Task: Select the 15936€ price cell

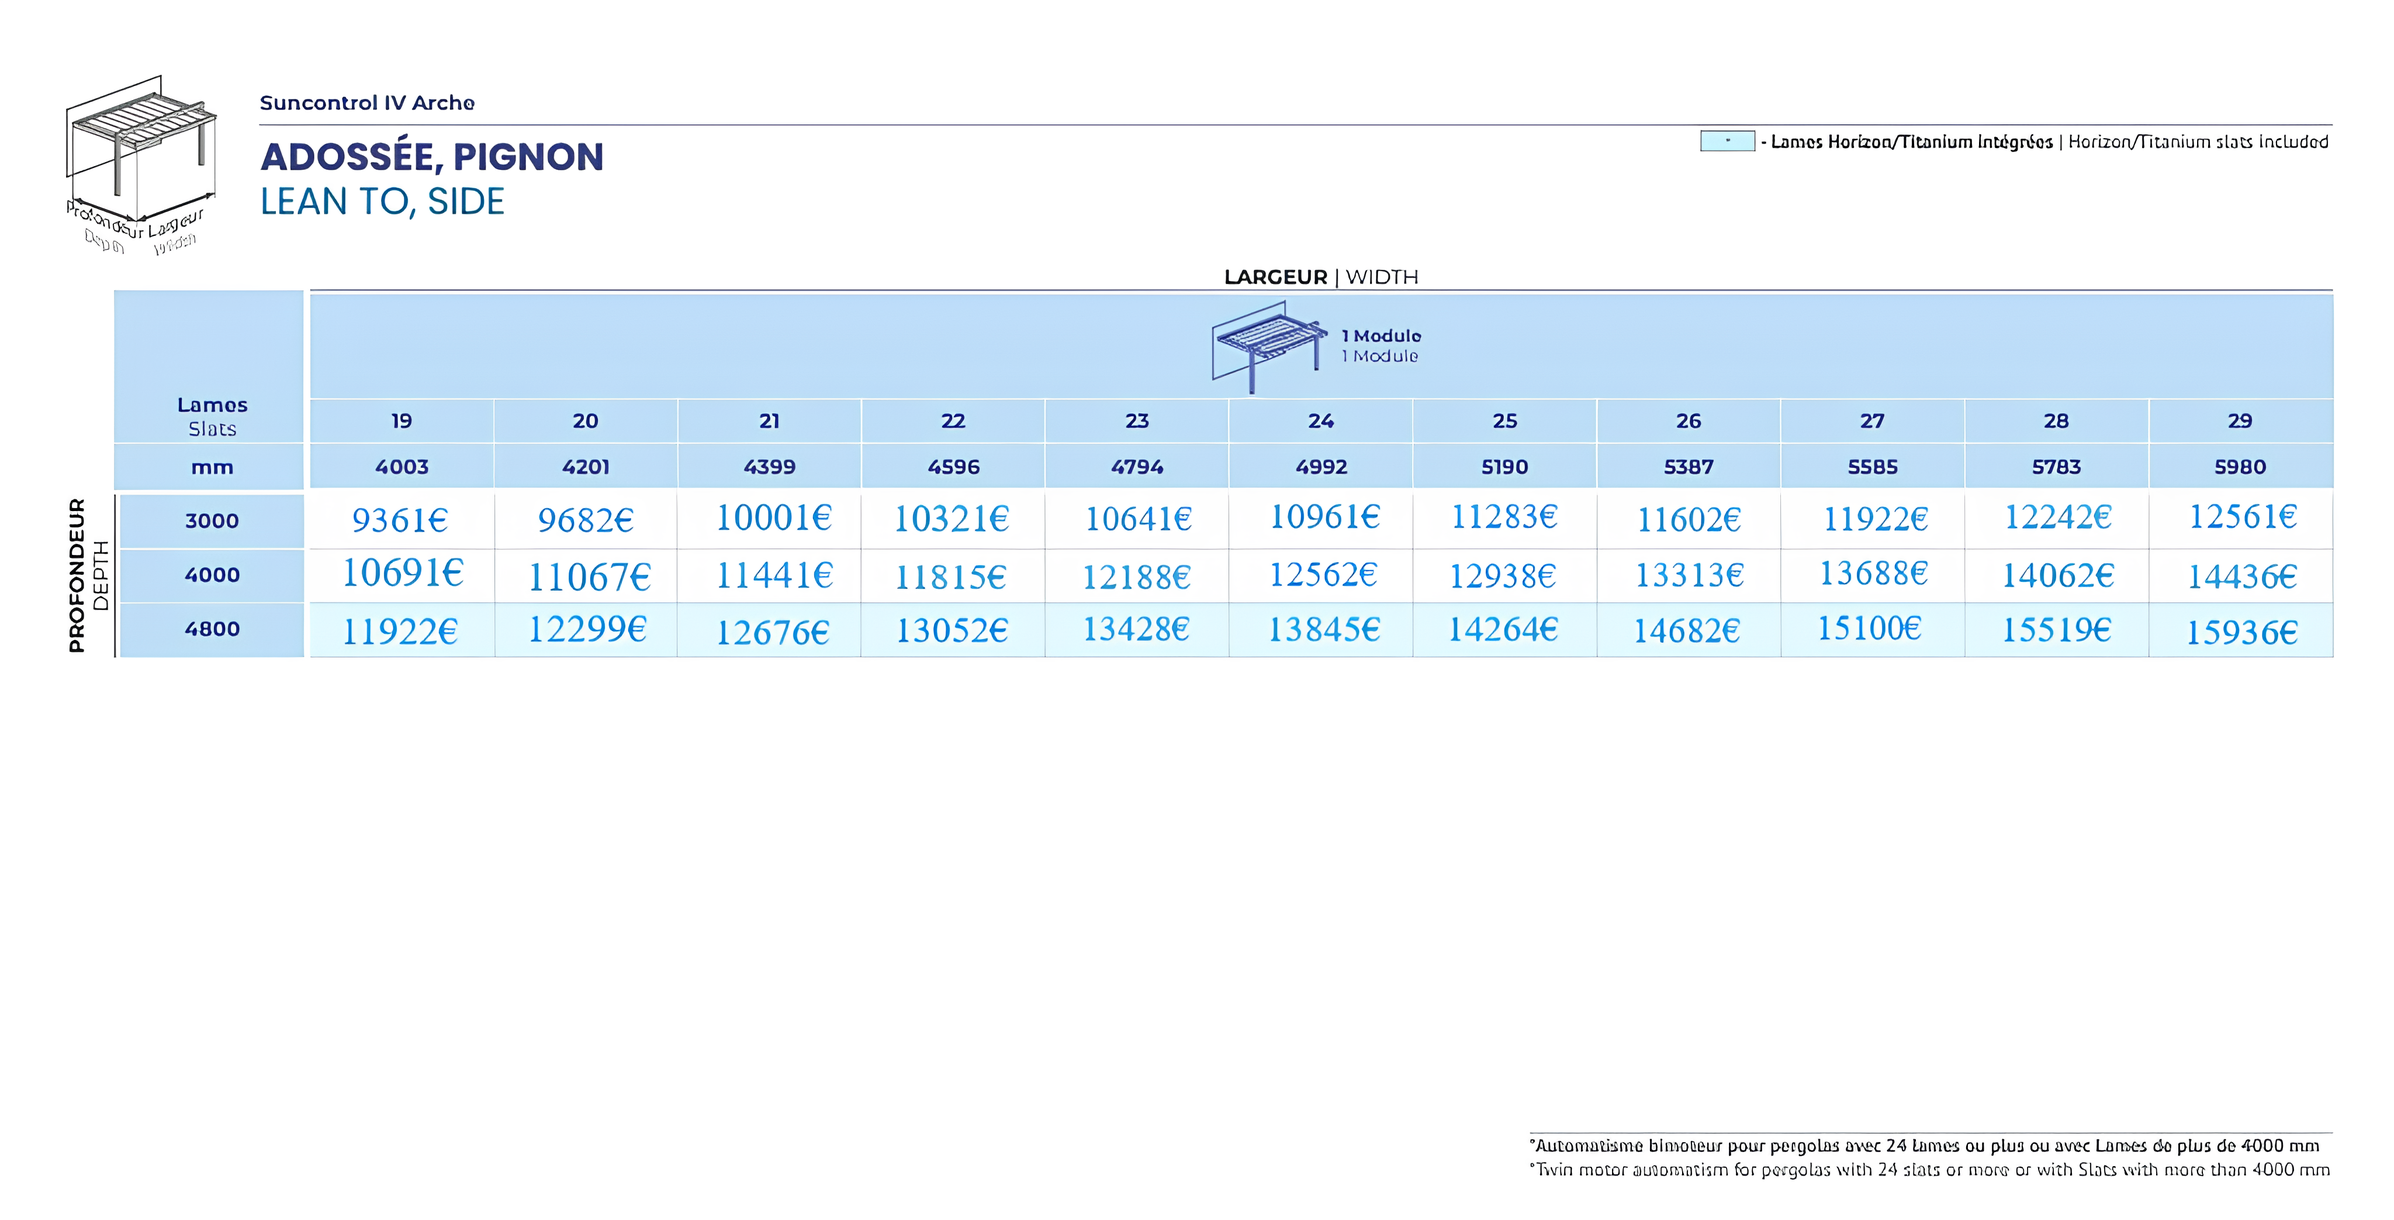Action: (x=2241, y=632)
